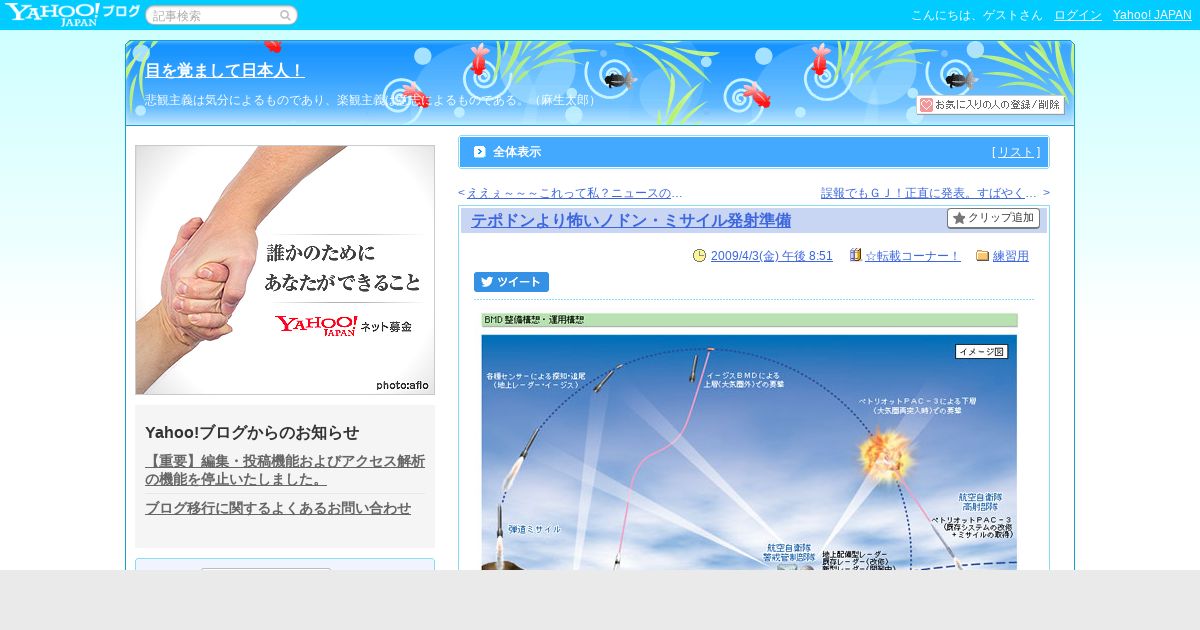Open the BMD missile defense diagram image
Viewport: 1200px width, 630px height.
coord(749,441)
